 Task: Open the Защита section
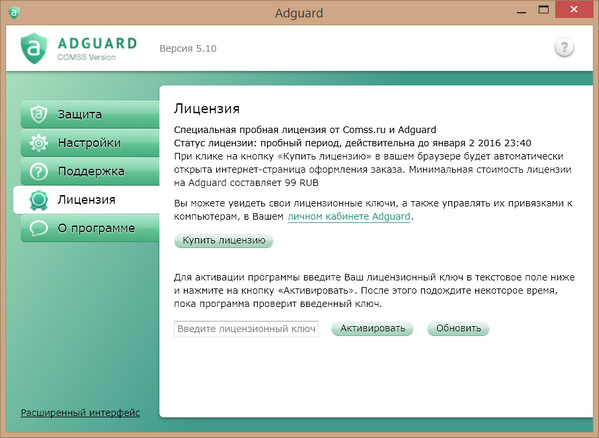pos(90,114)
